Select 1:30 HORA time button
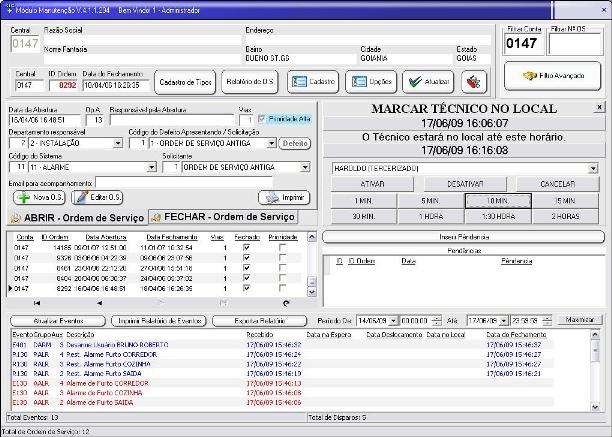This screenshot has height=437, width=612. pos(498,216)
